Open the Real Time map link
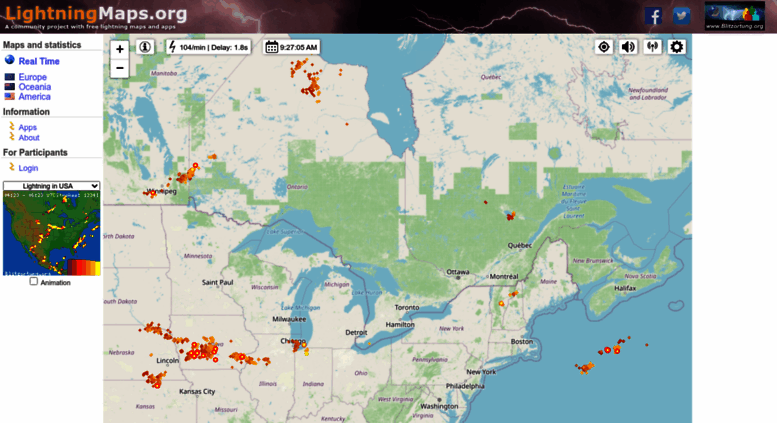Viewport: 777px width, 423px height. 39,61
